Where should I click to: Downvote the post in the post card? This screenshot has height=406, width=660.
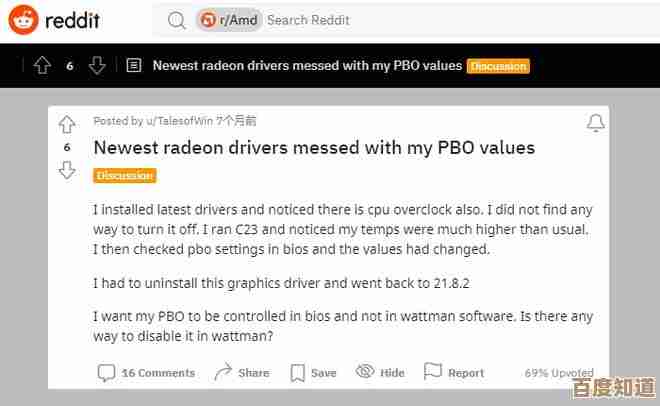tap(67, 170)
